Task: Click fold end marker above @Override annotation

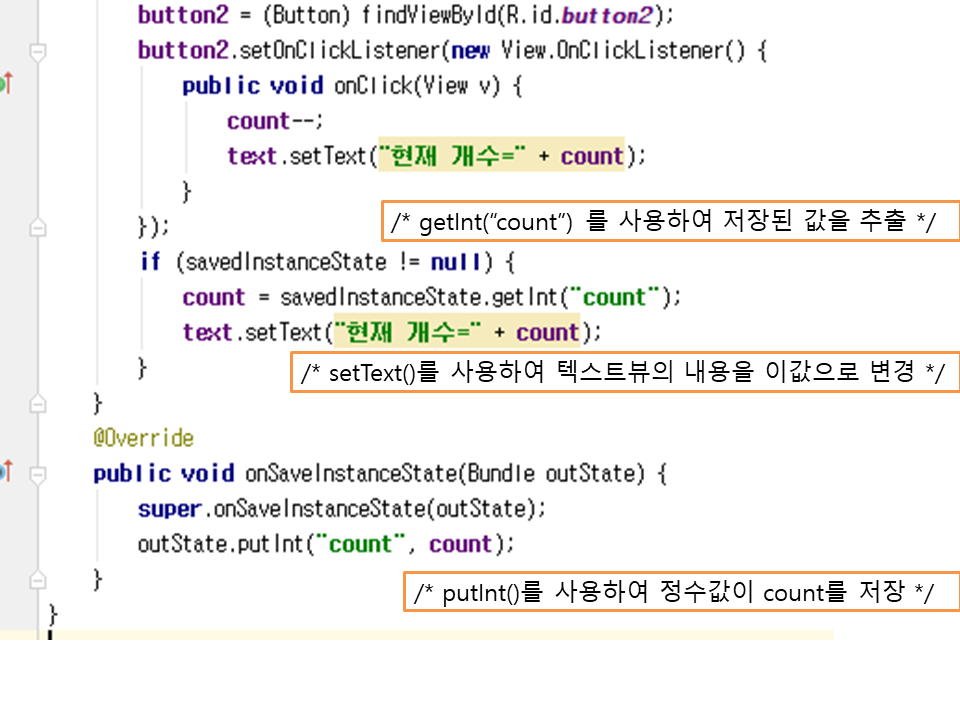Action: [38, 404]
